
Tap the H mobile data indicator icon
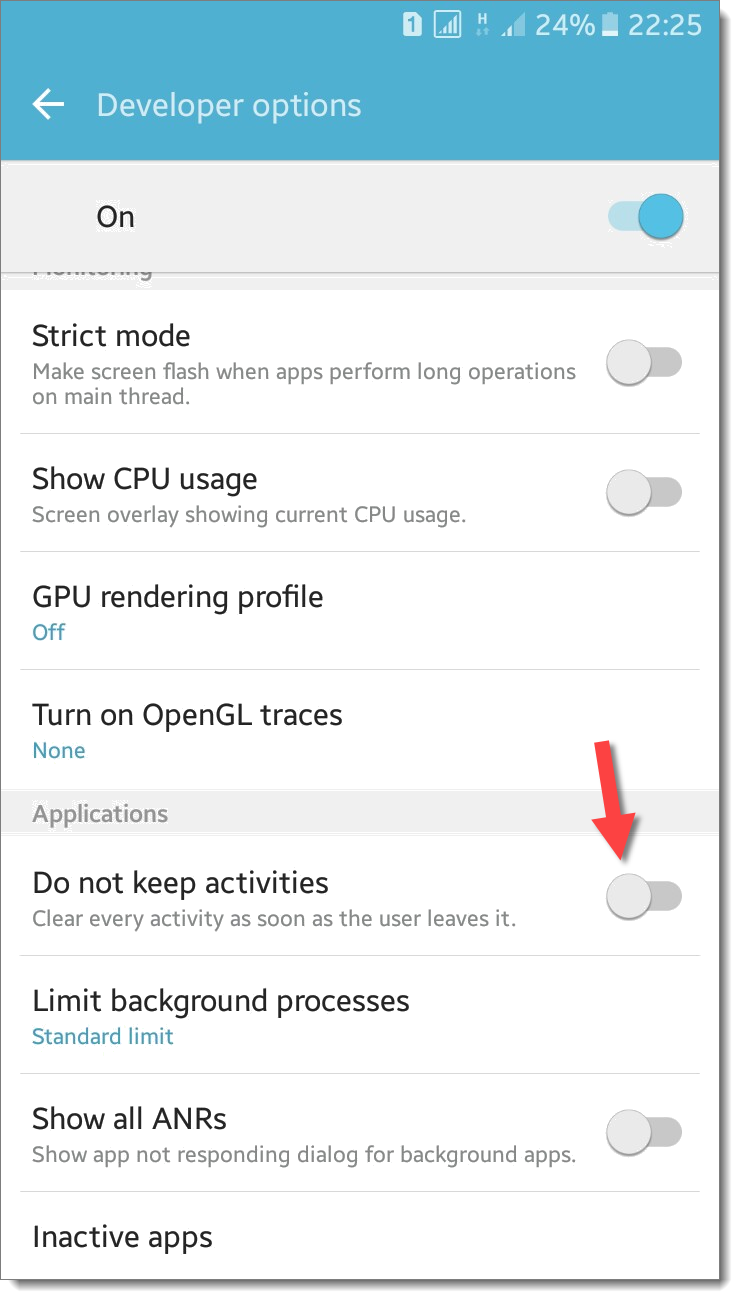point(483,25)
